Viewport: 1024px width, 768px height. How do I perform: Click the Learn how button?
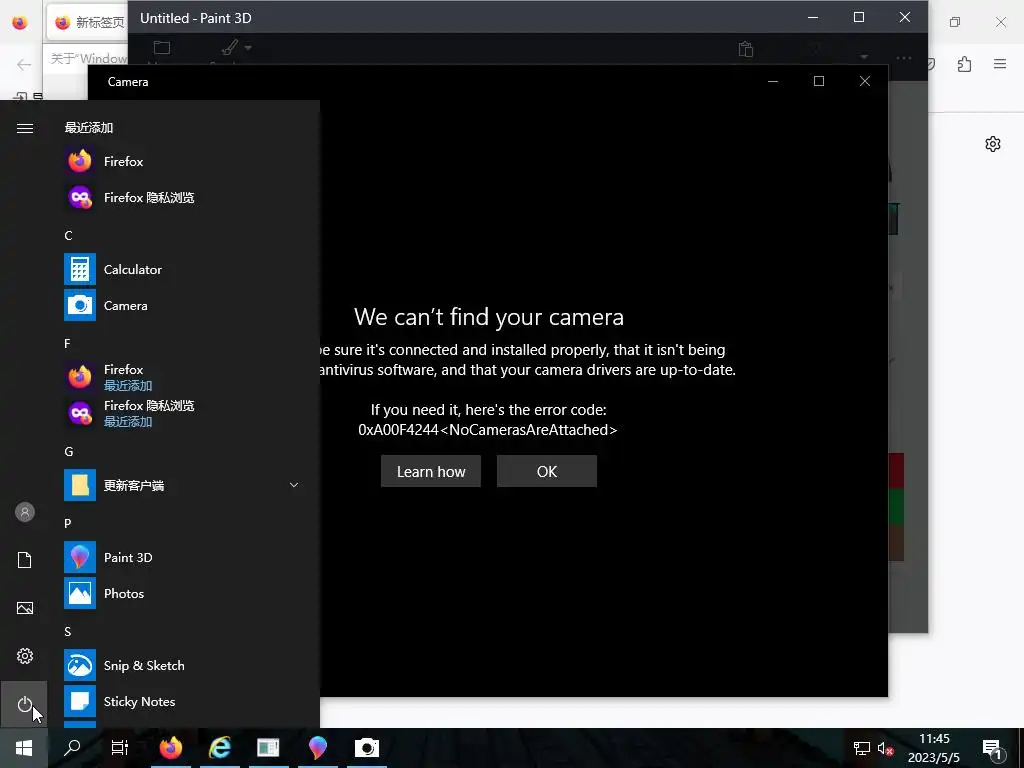point(431,472)
